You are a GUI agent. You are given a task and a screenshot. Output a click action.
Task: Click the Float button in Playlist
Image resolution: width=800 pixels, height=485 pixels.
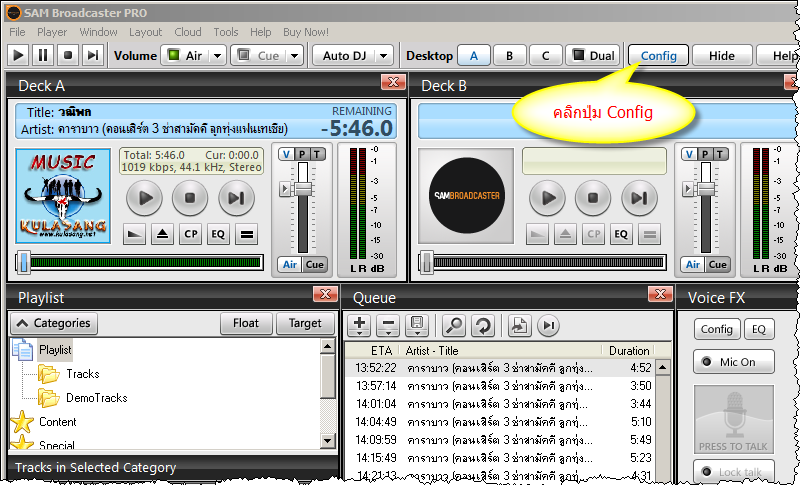coord(246,323)
